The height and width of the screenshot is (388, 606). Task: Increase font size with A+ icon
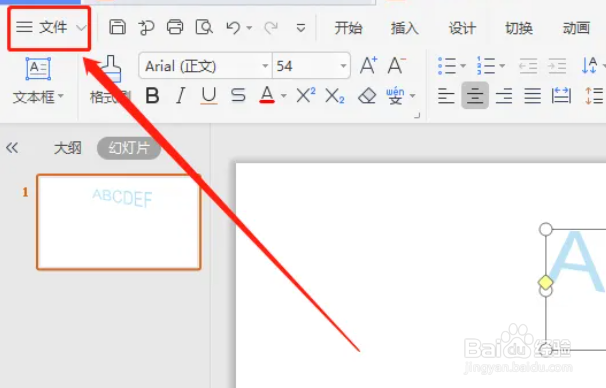click(368, 65)
